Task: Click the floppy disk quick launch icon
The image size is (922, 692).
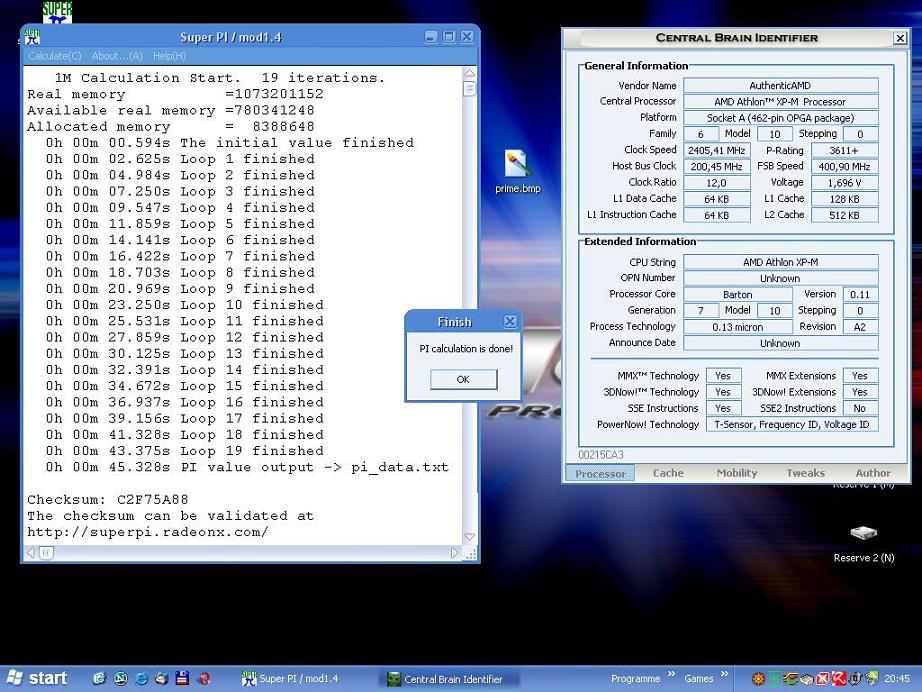Action: pos(182,678)
